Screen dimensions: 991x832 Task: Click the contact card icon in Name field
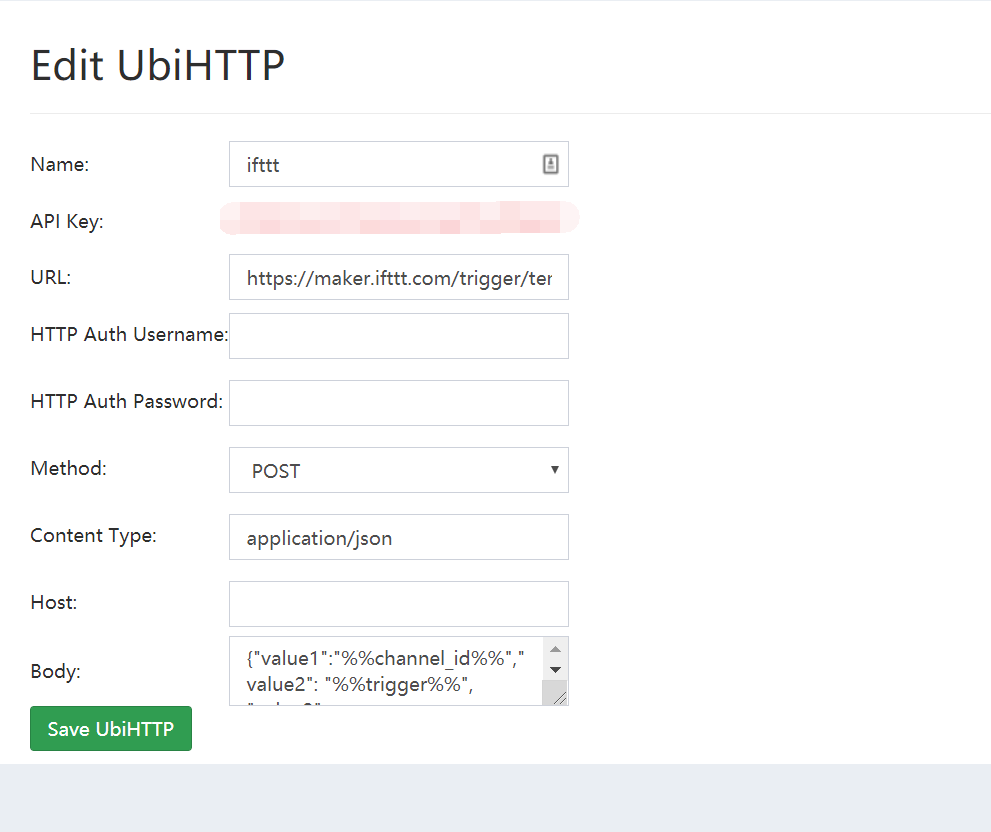[550, 165]
